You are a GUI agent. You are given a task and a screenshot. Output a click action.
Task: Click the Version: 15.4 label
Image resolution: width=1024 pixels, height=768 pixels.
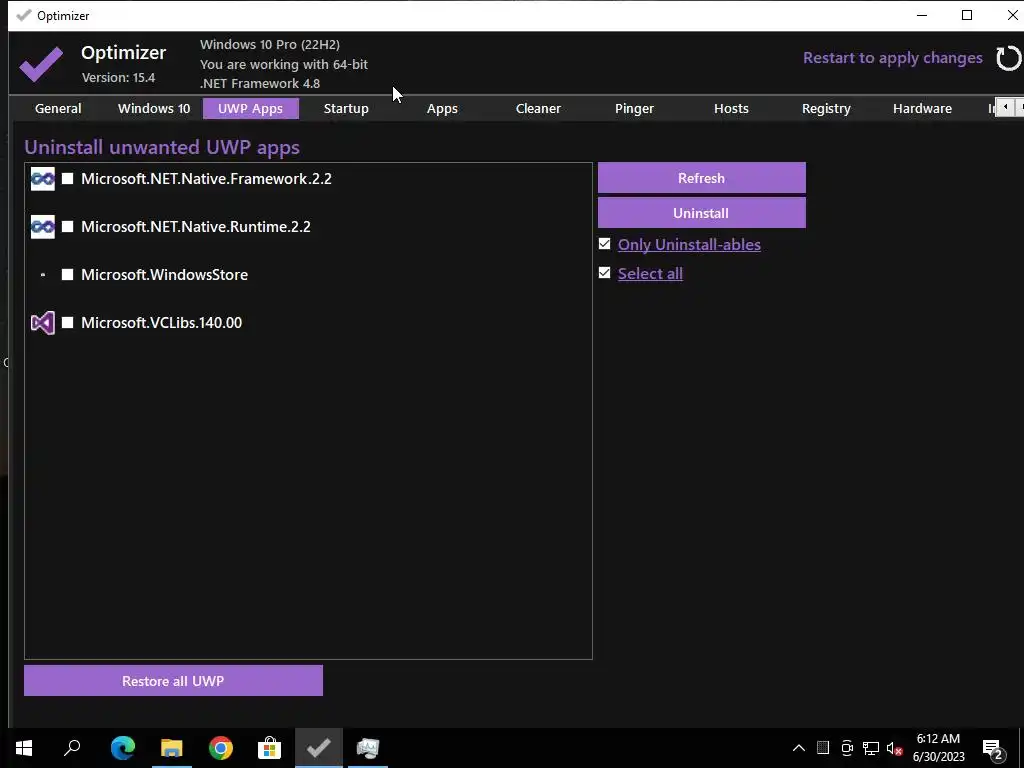pos(118,77)
